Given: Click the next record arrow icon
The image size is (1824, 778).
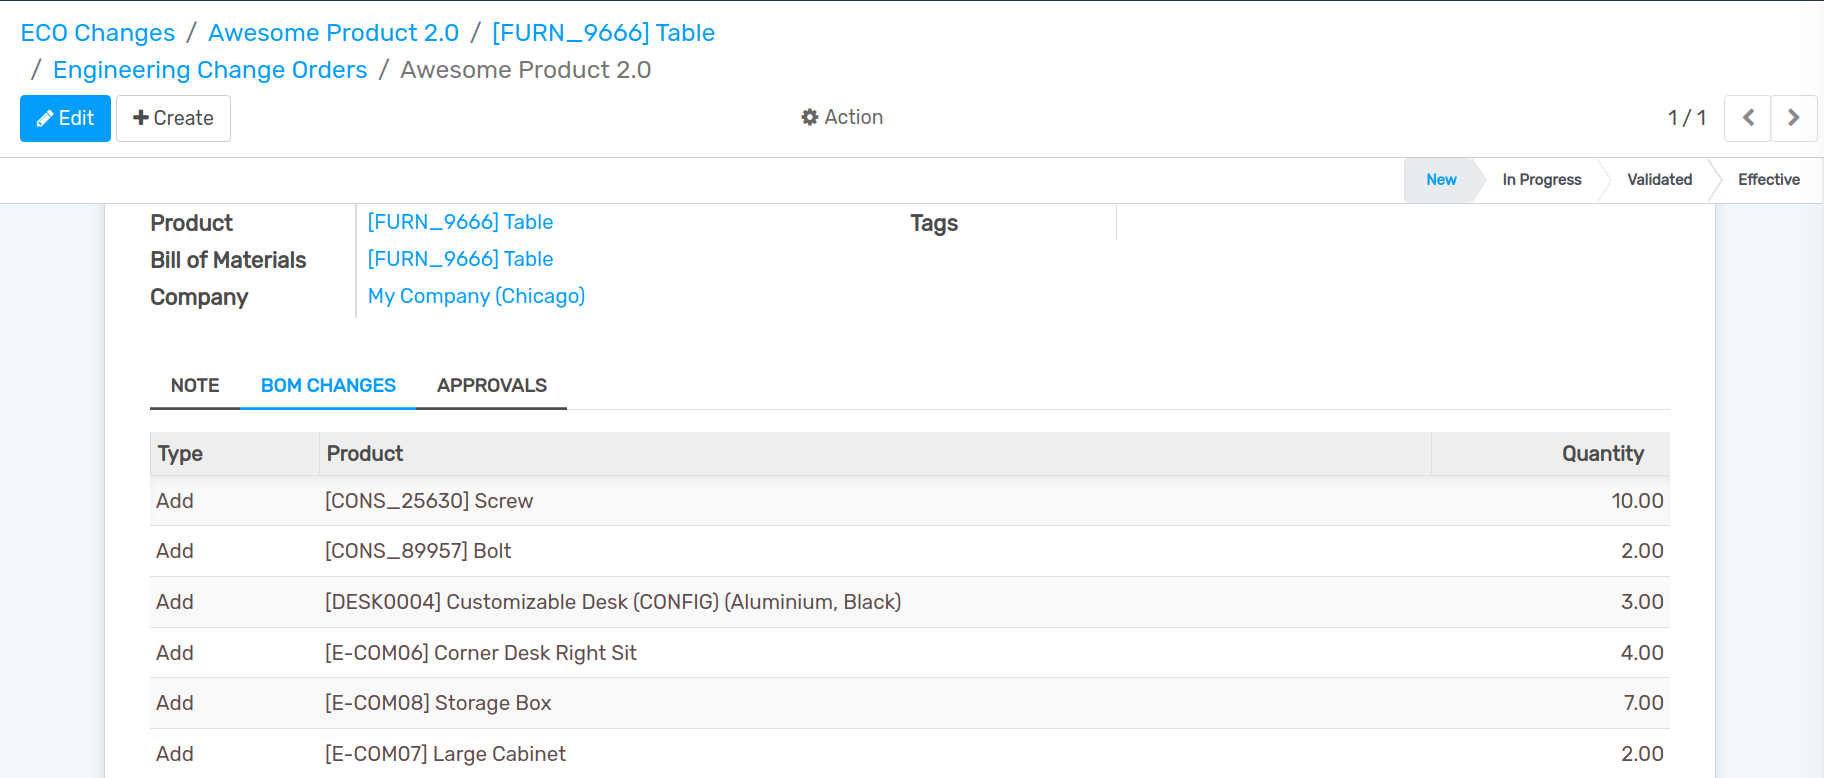Looking at the screenshot, I should click(1793, 118).
